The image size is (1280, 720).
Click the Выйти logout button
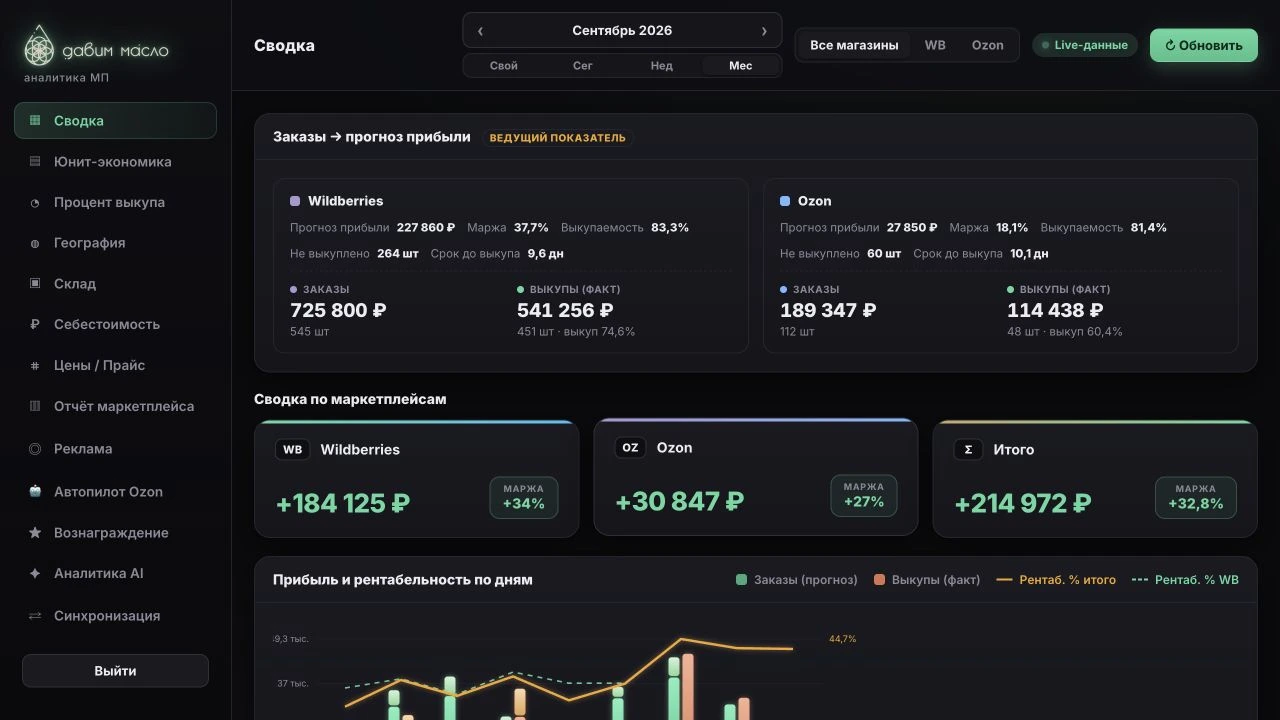(x=115, y=671)
